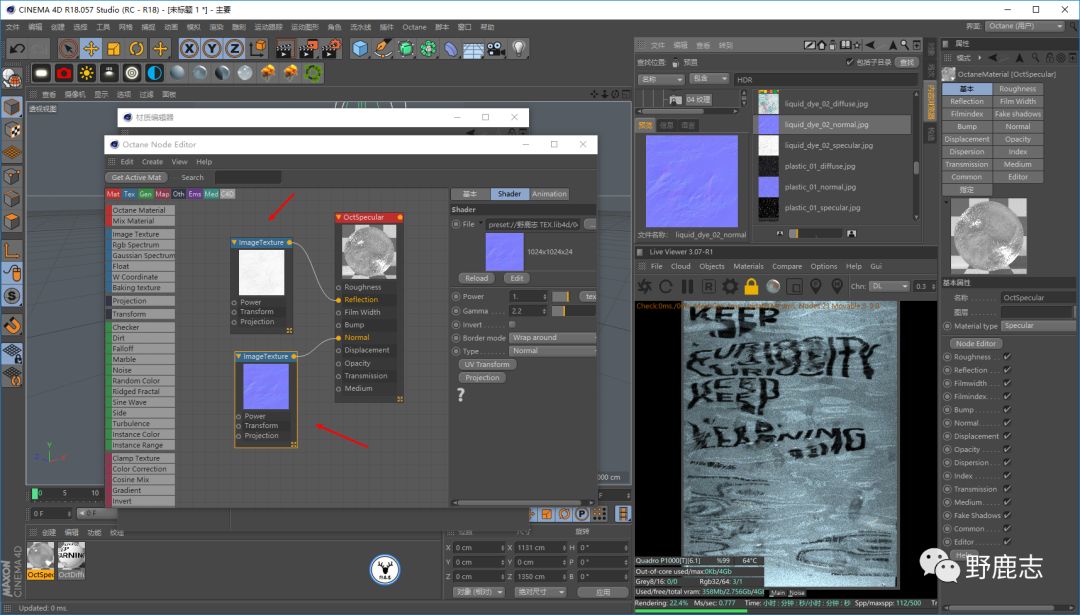This screenshot has width=1080, height=615.
Task: Open Octane settings gear in Live Viewer
Action: (730, 287)
